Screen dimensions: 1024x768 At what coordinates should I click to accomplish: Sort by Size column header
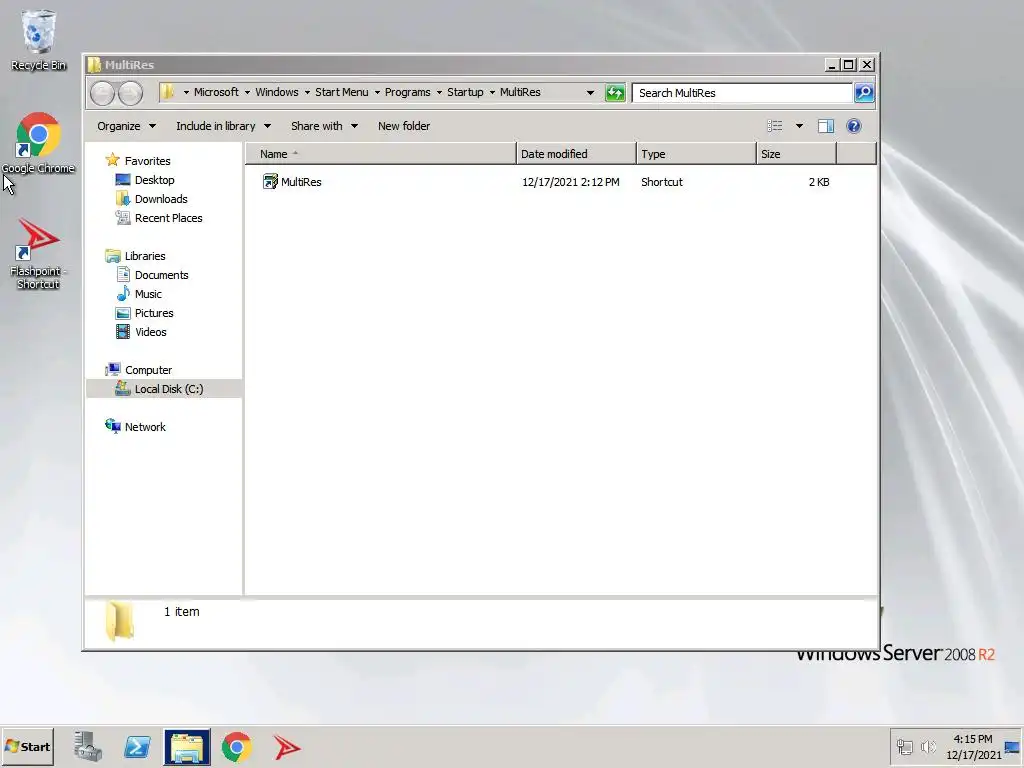click(x=796, y=154)
